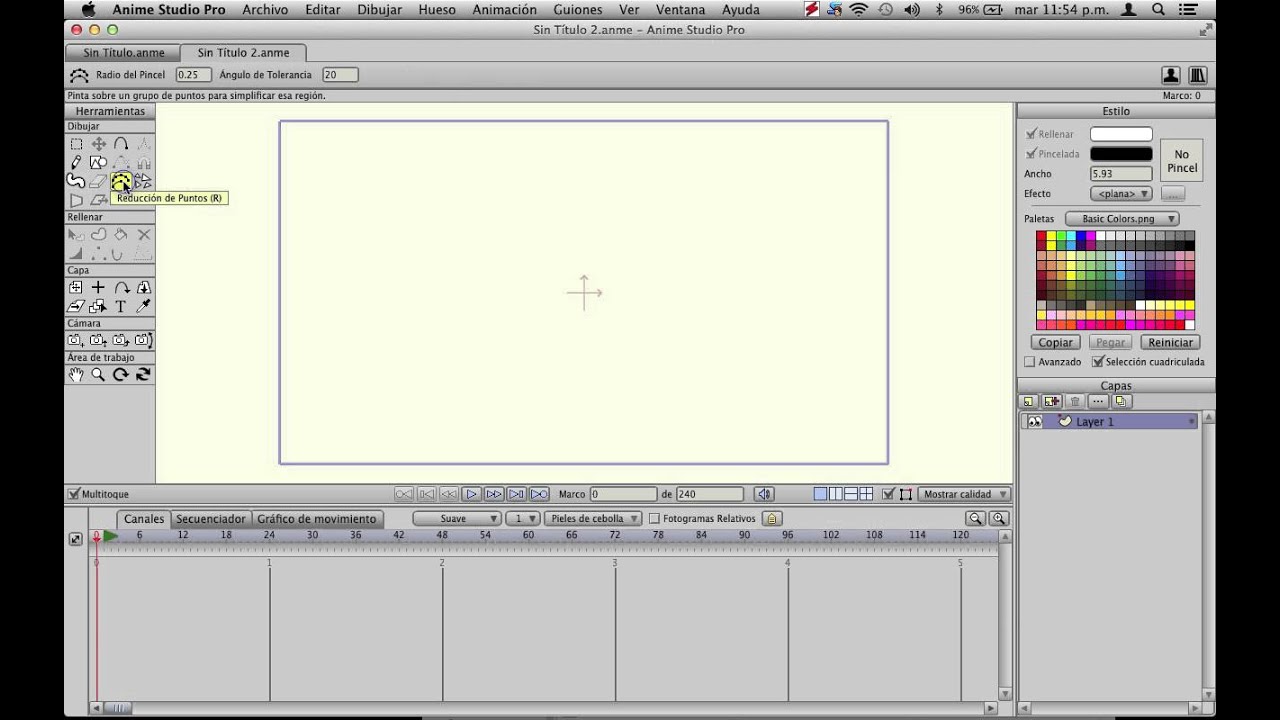The width and height of the screenshot is (1280, 720).
Task: Enable the Avanzado checkbox
Action: pos(1029,362)
